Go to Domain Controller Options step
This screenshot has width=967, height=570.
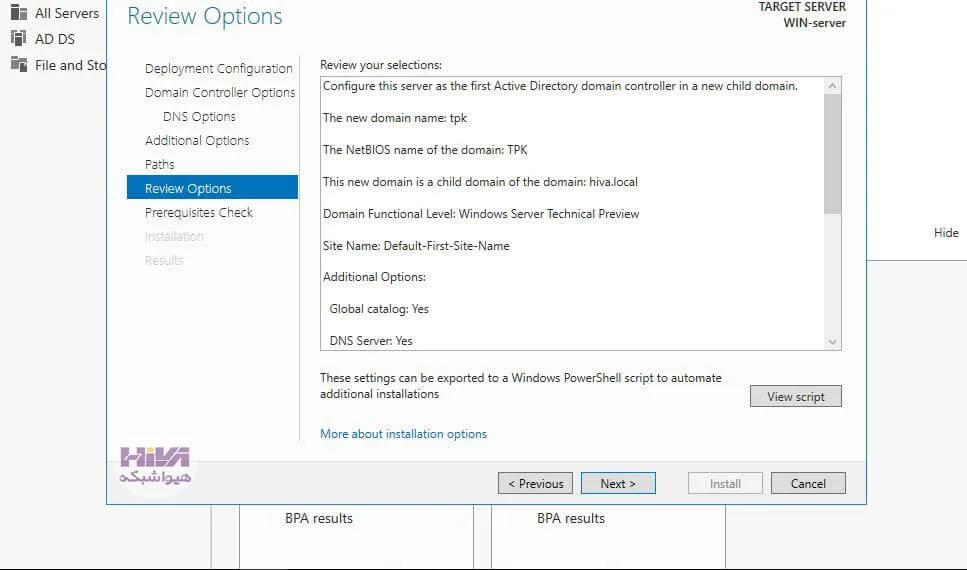(x=220, y=93)
